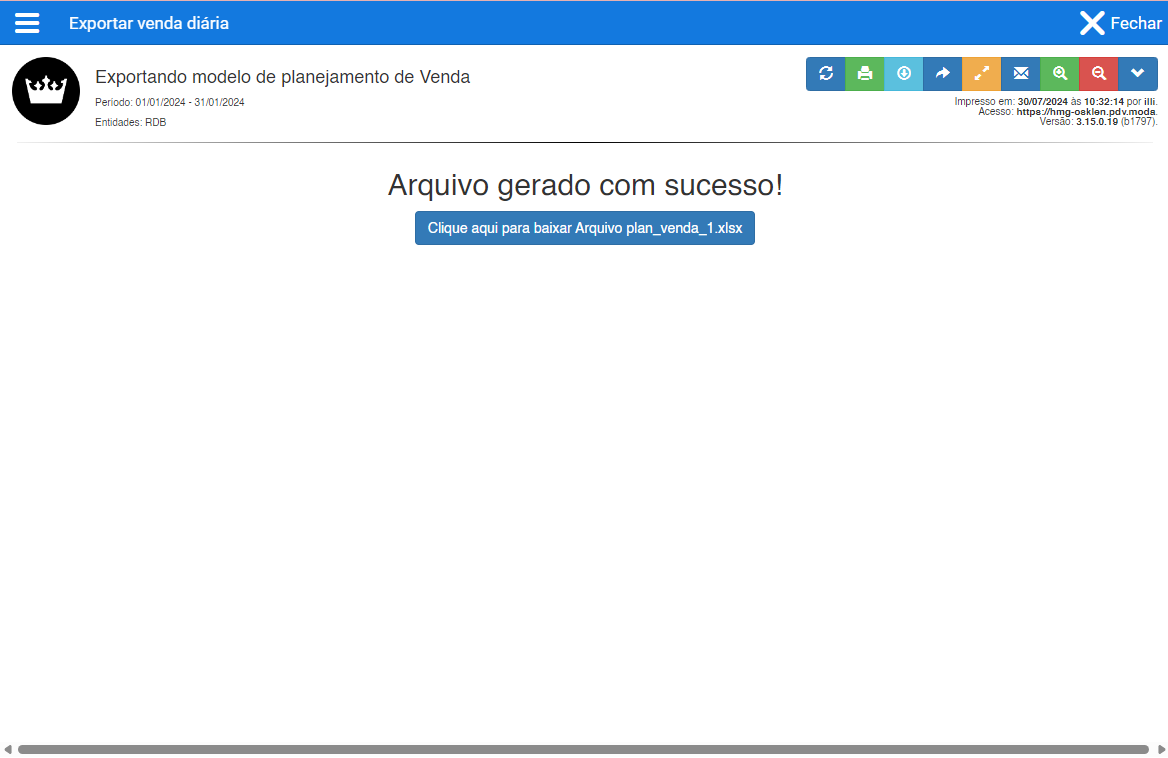The width and height of the screenshot is (1168, 758).
Task: Expand report to fullscreen with diagonal arrows icon
Action: tap(981, 73)
